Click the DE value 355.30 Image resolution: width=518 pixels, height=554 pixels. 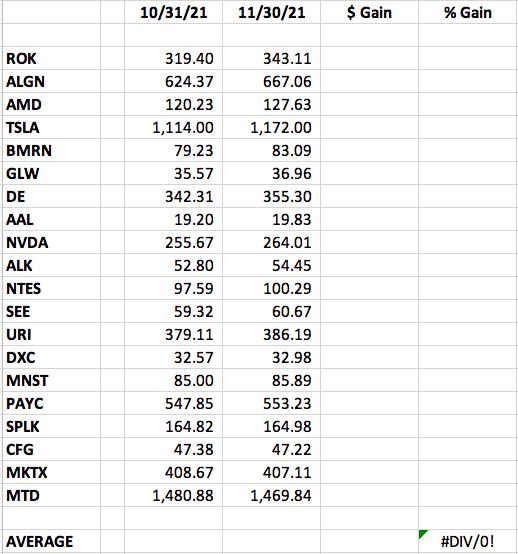point(271,196)
